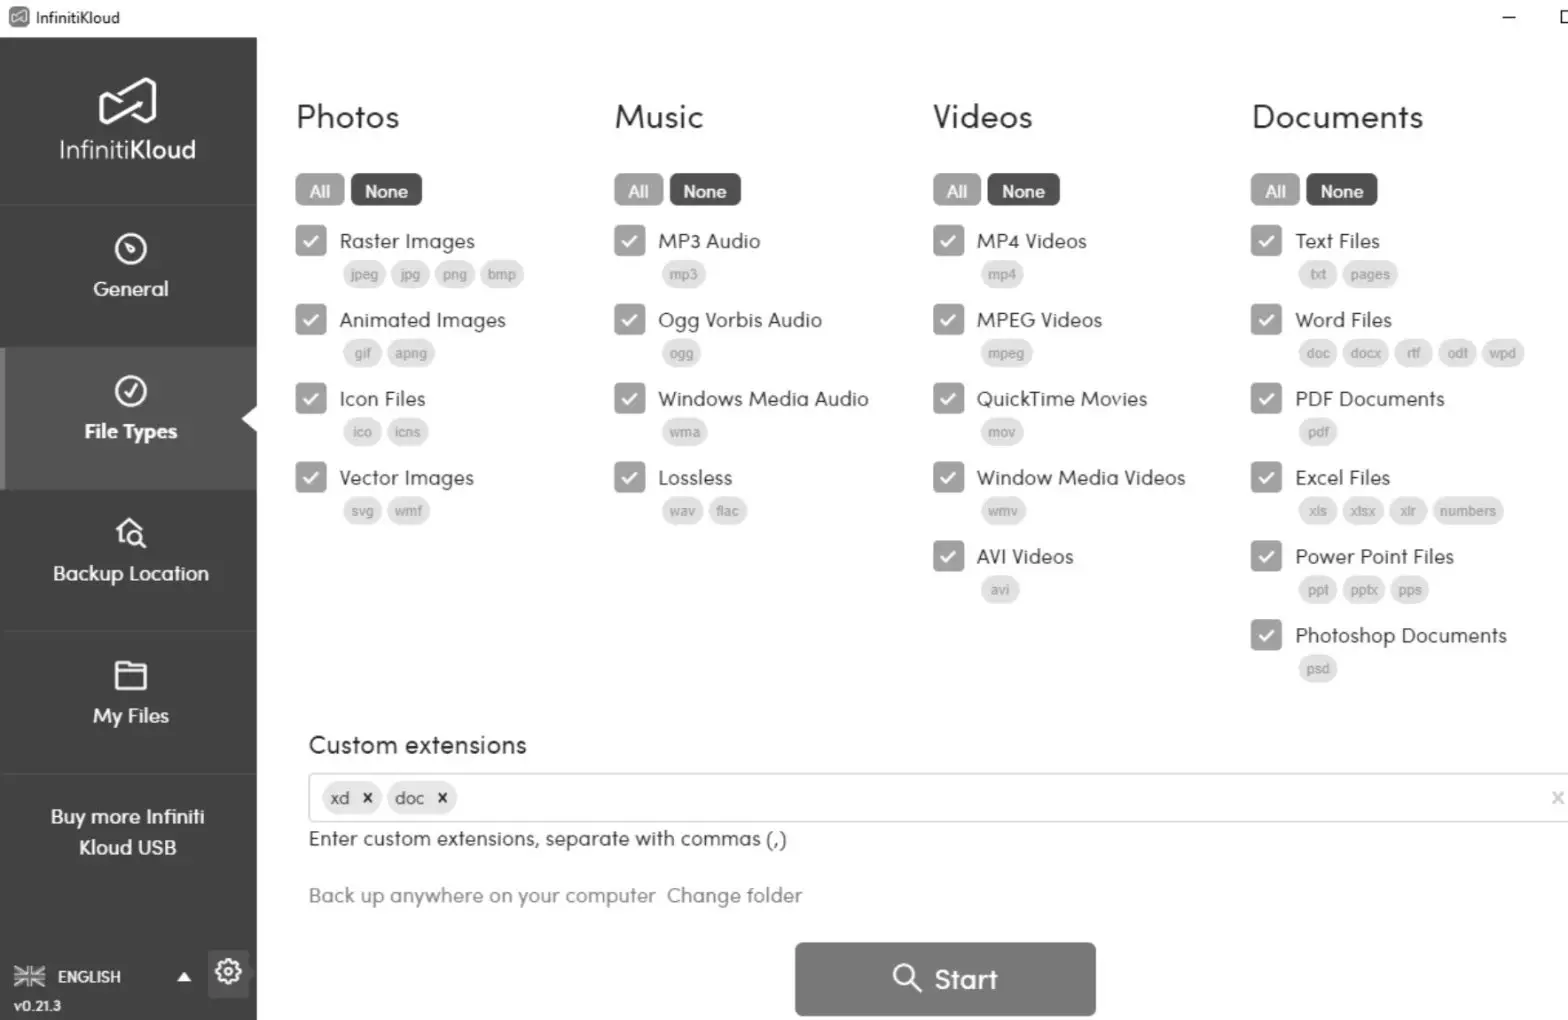Open the Backup Location icon
The image size is (1568, 1020).
tap(131, 533)
